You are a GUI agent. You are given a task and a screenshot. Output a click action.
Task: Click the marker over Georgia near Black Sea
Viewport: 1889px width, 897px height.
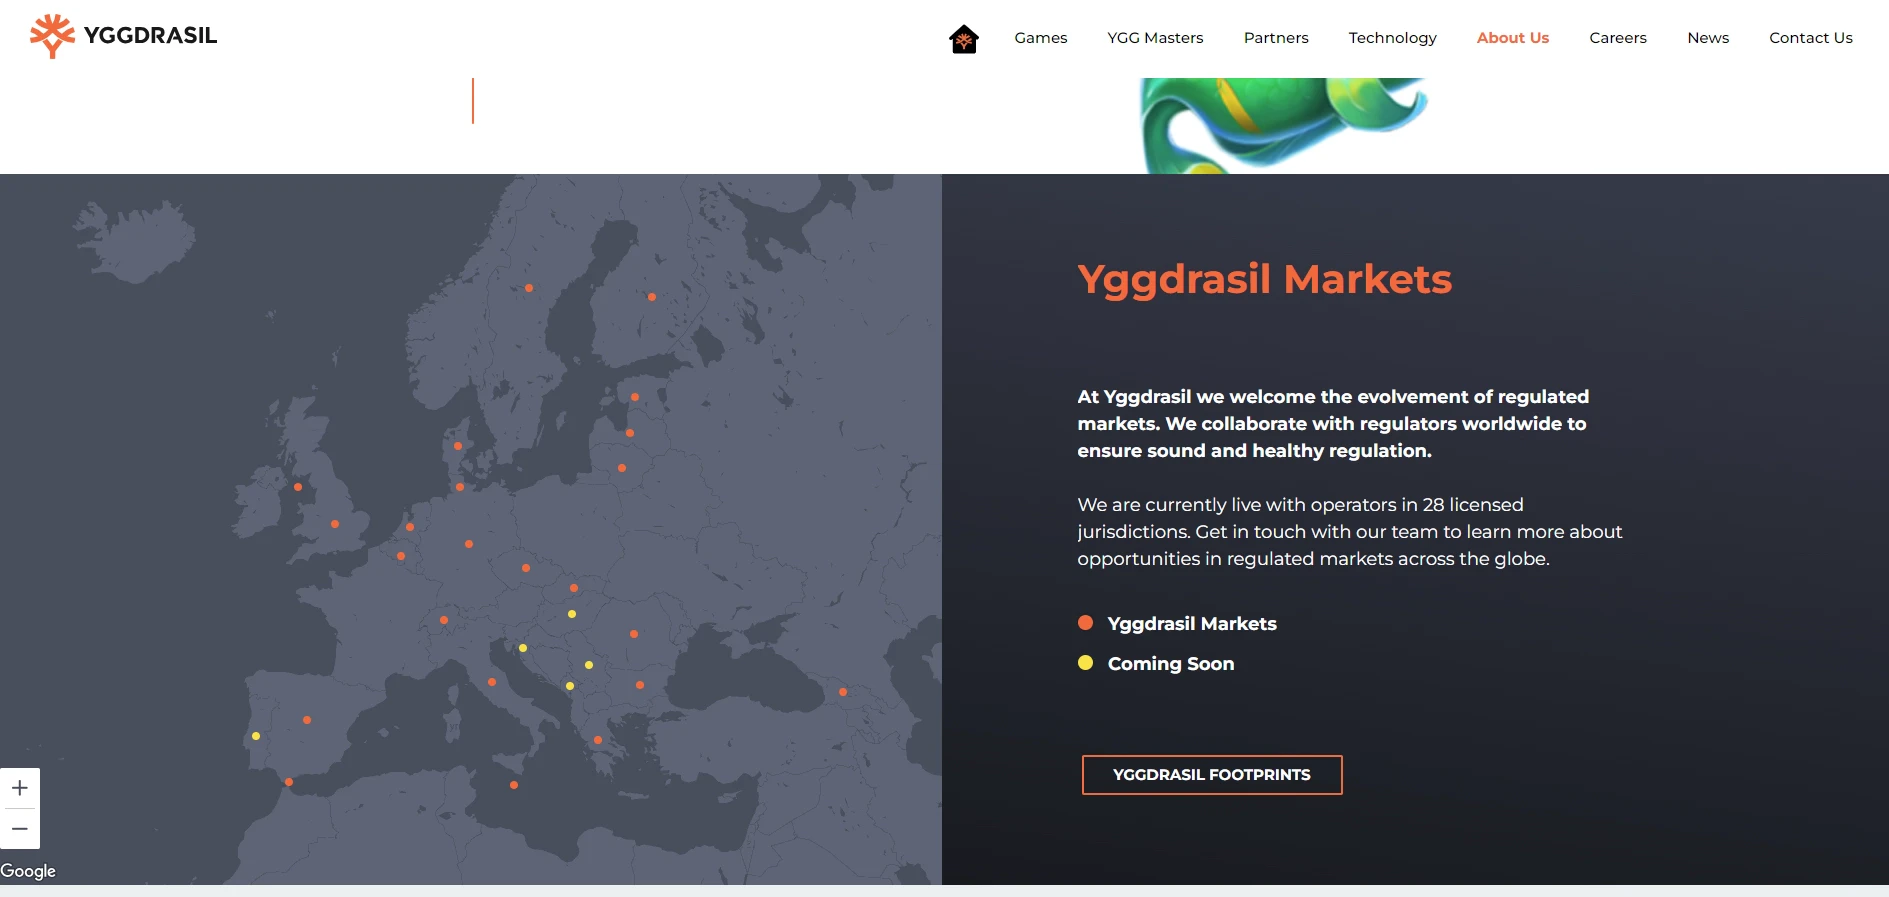click(x=843, y=692)
